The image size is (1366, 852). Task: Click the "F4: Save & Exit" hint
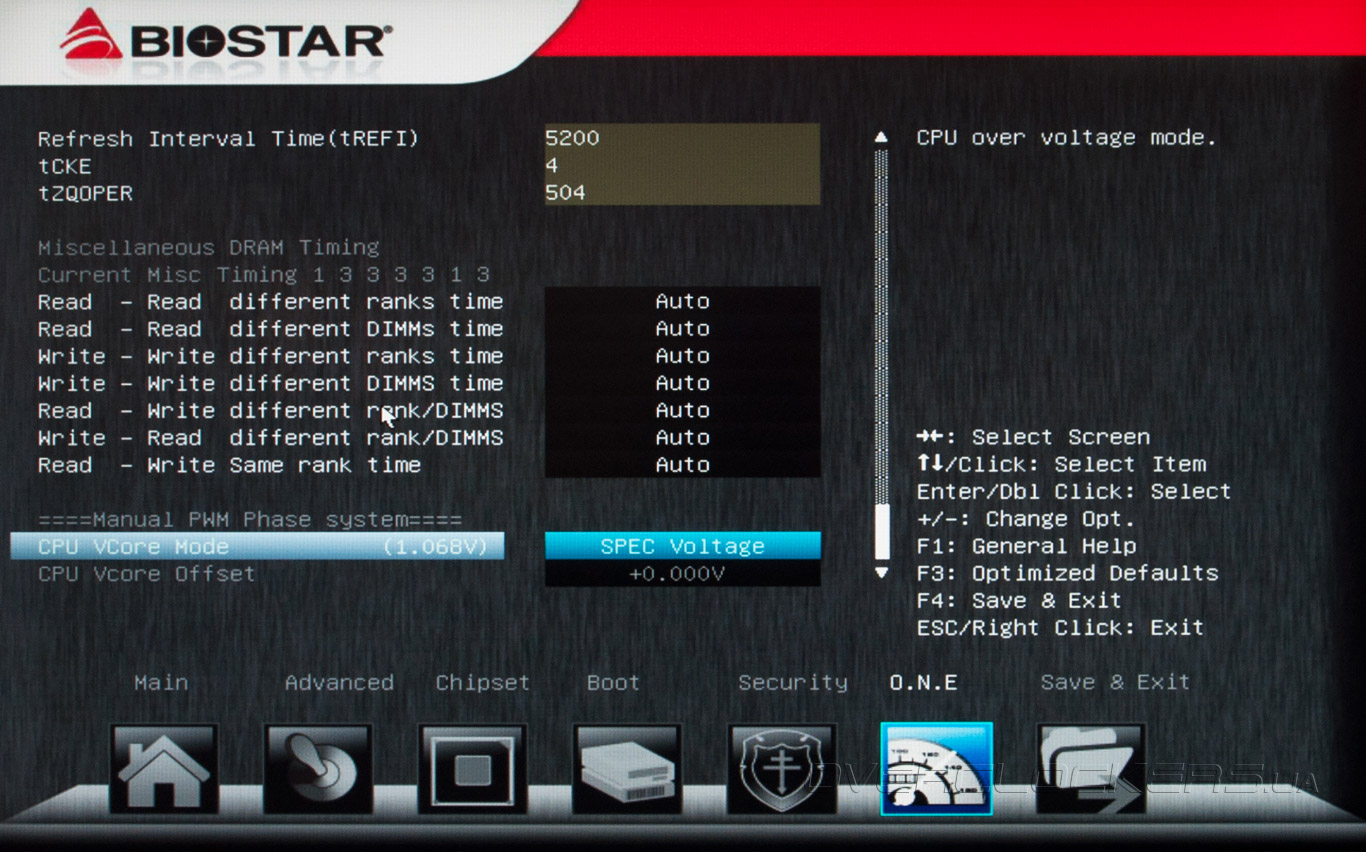[1019, 600]
